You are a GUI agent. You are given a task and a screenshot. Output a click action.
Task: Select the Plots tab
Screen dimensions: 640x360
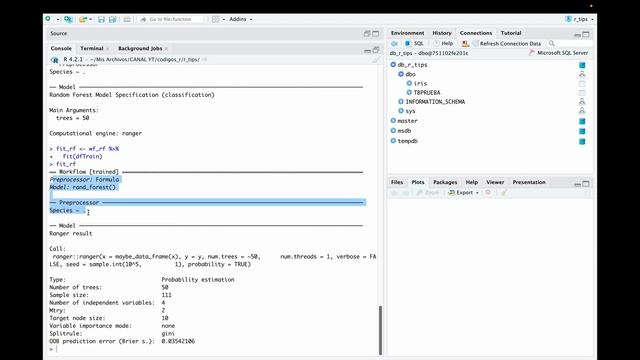418,182
